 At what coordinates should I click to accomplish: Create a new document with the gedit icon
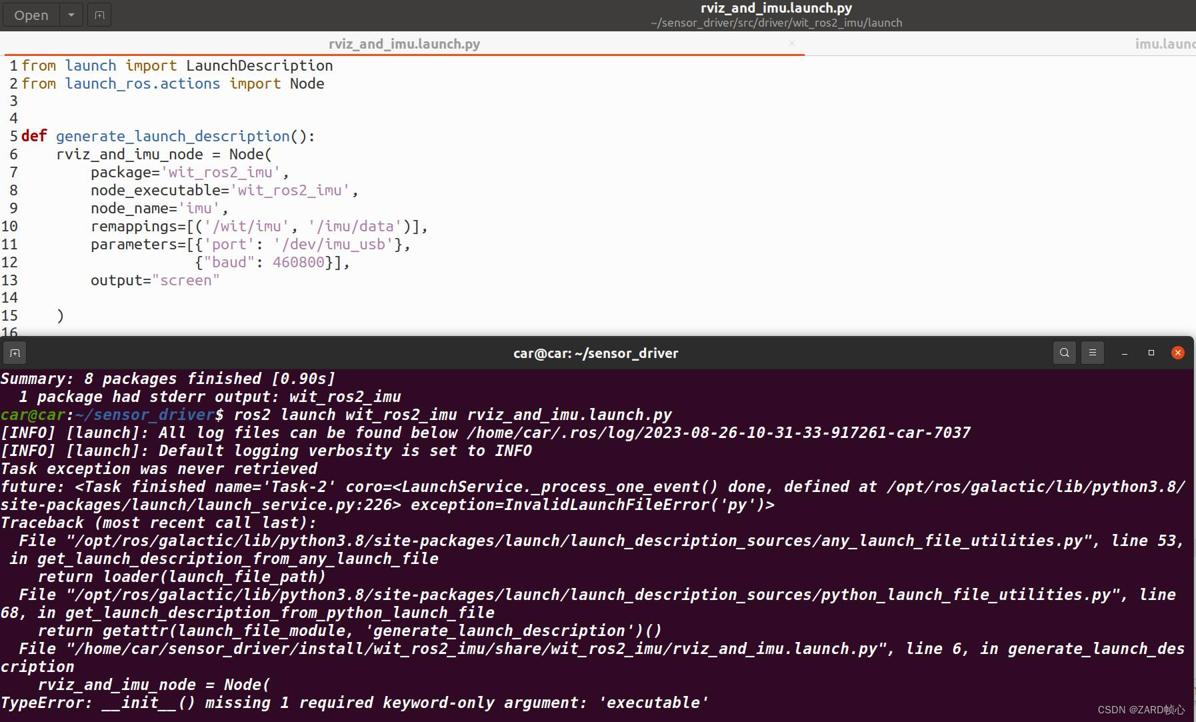coord(99,15)
